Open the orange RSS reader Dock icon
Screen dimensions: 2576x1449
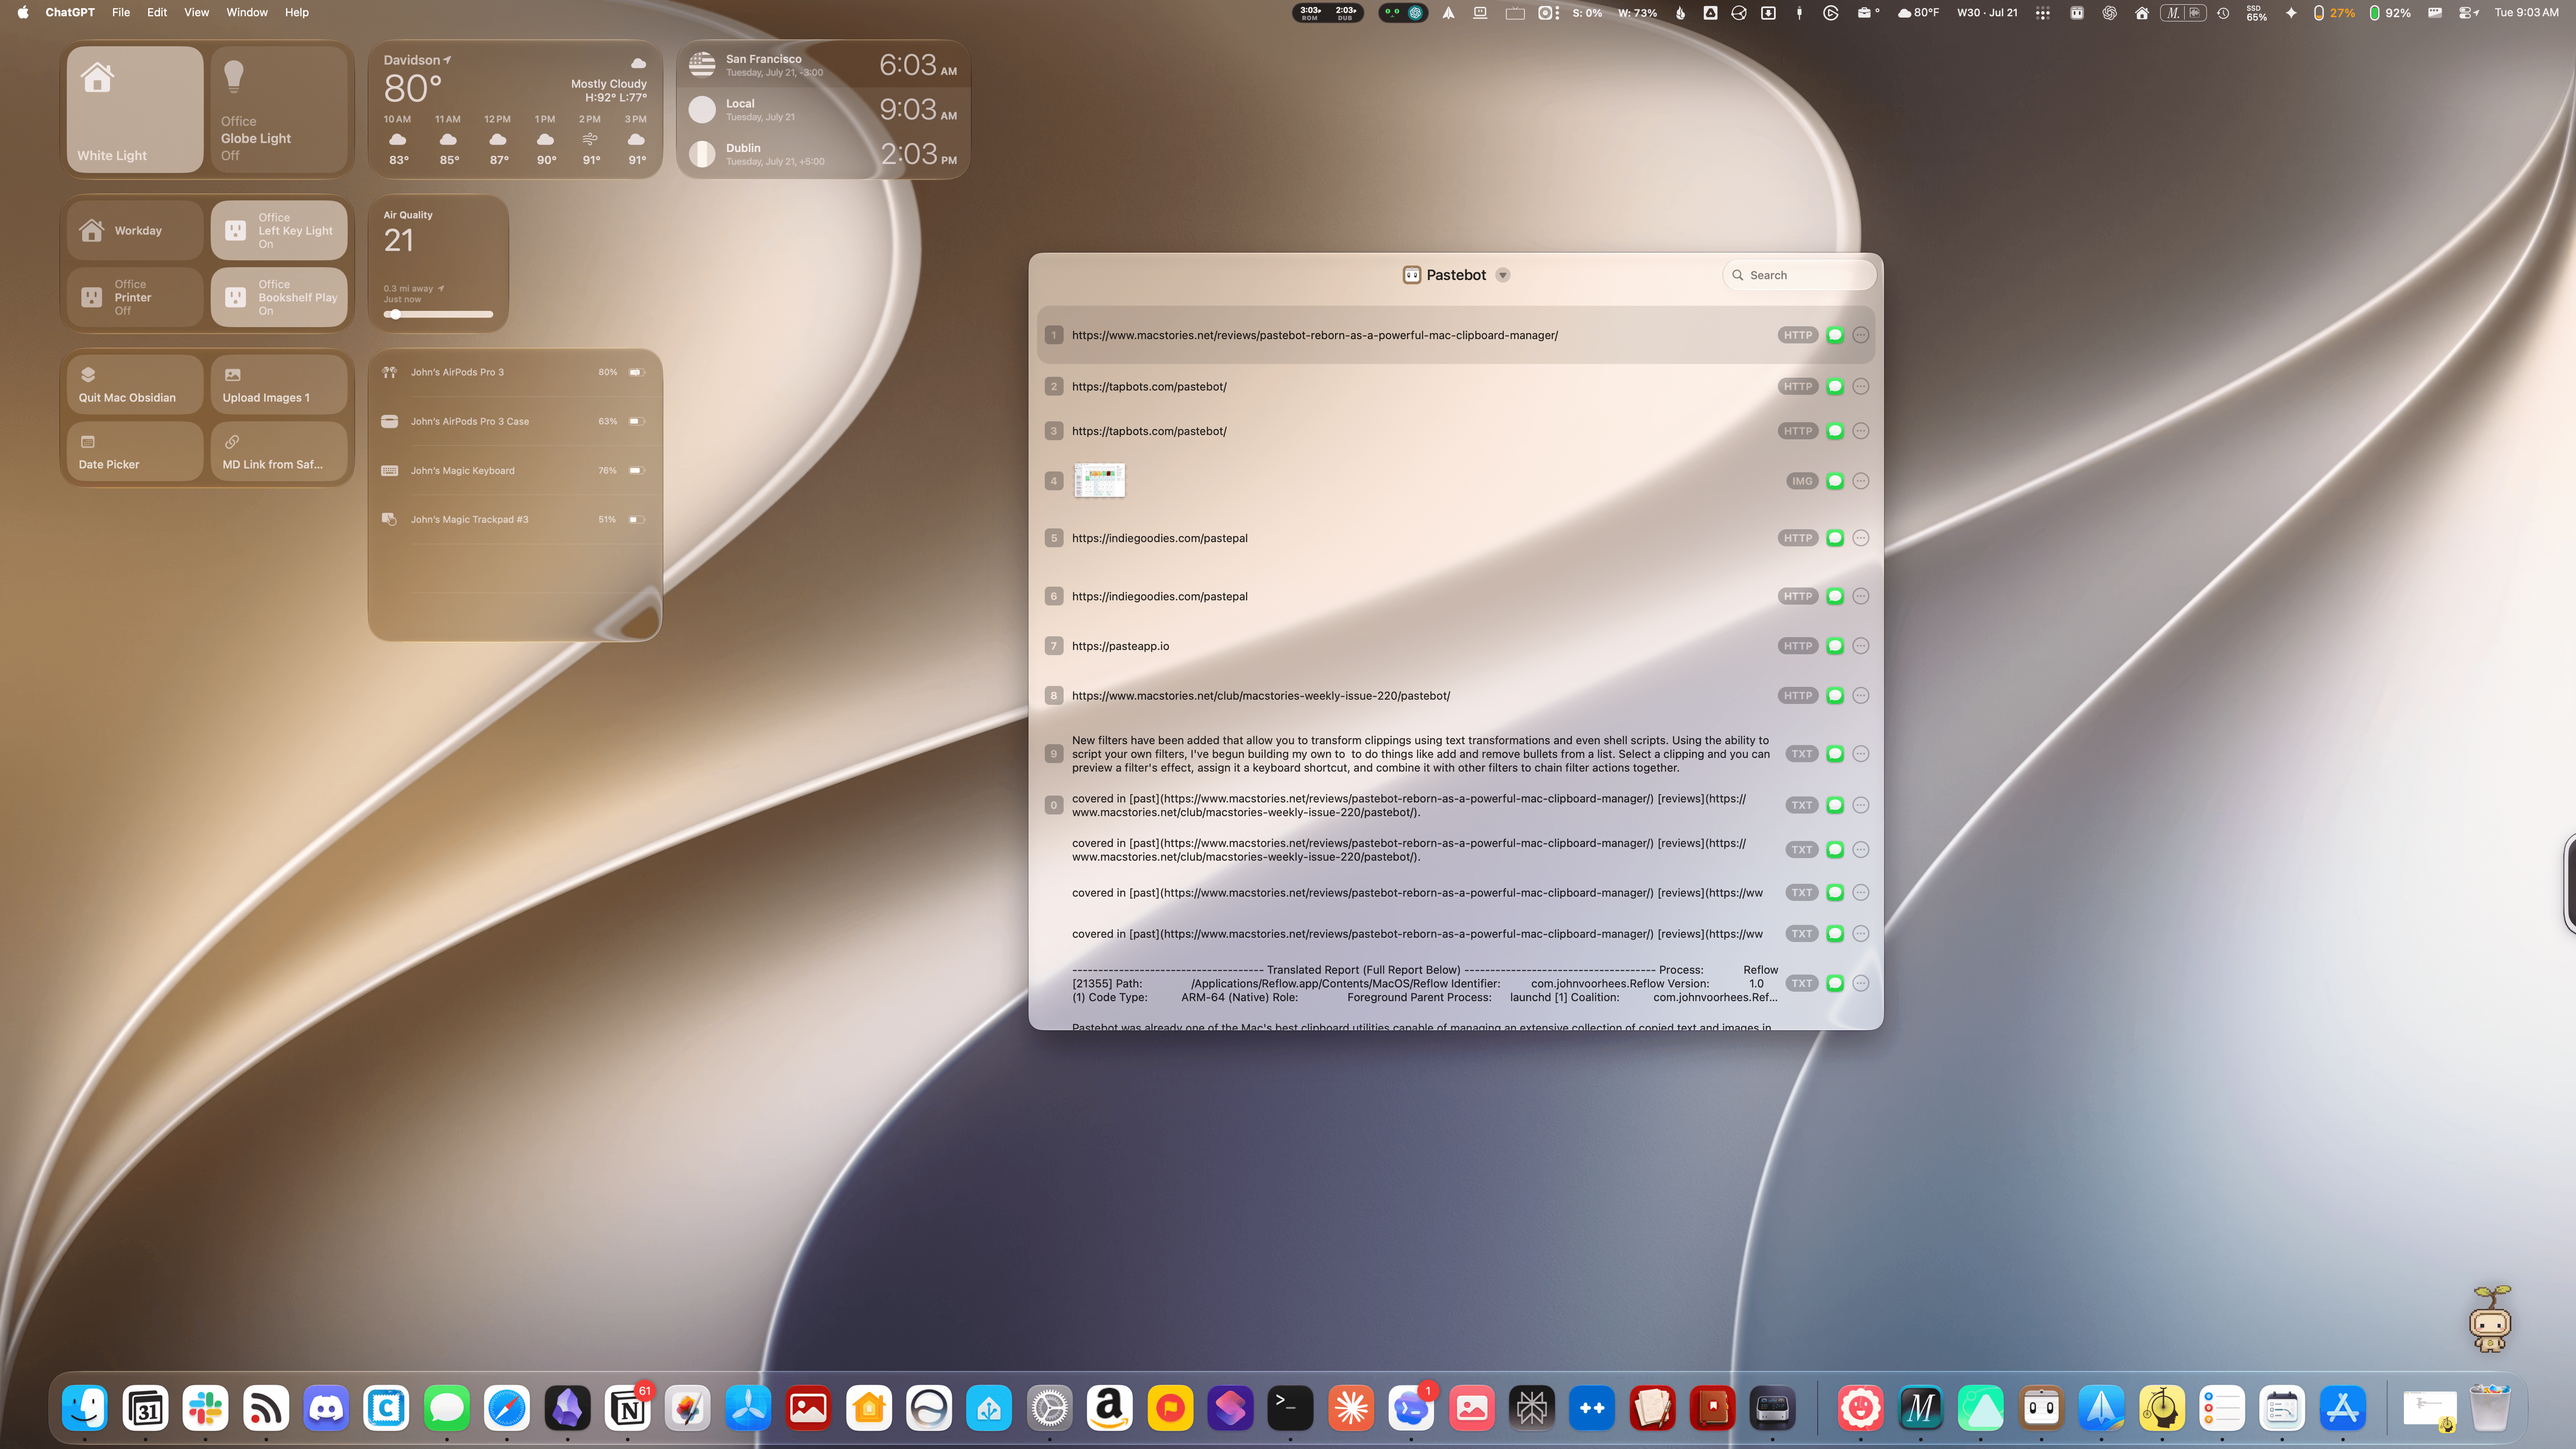(x=266, y=1408)
